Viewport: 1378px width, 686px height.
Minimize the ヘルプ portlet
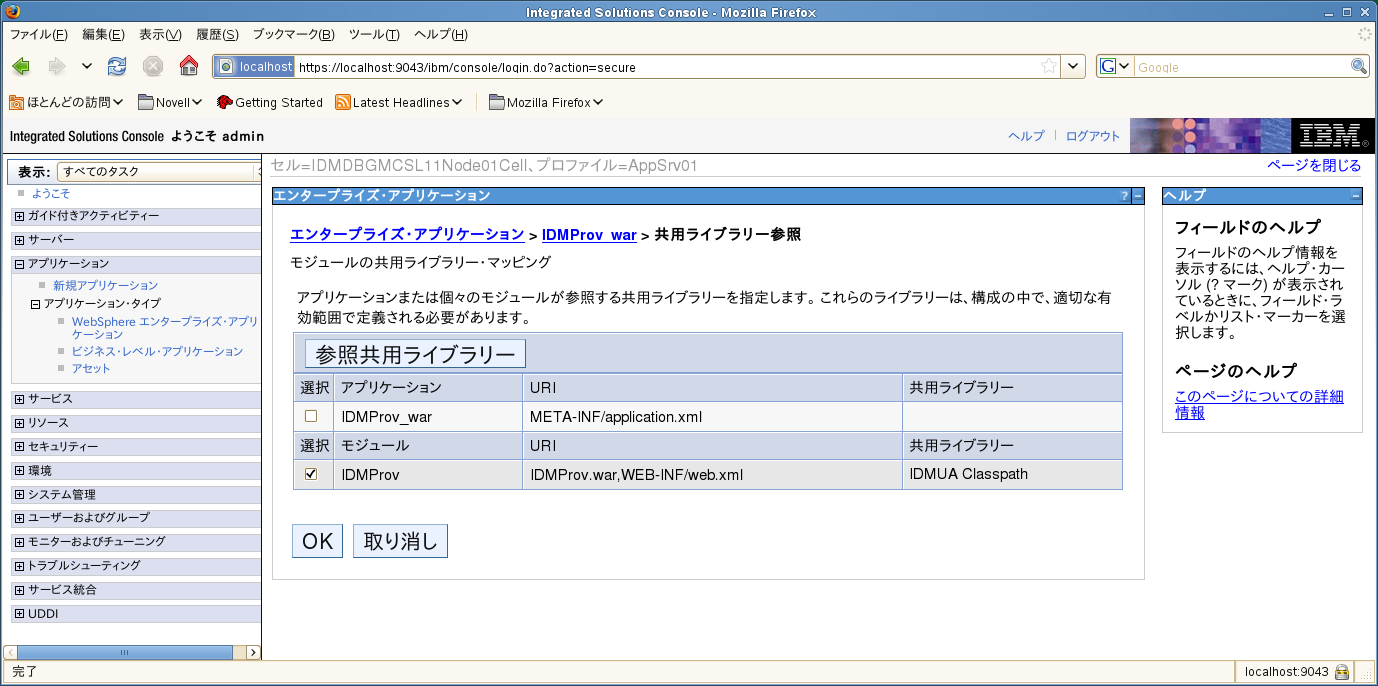click(1356, 196)
